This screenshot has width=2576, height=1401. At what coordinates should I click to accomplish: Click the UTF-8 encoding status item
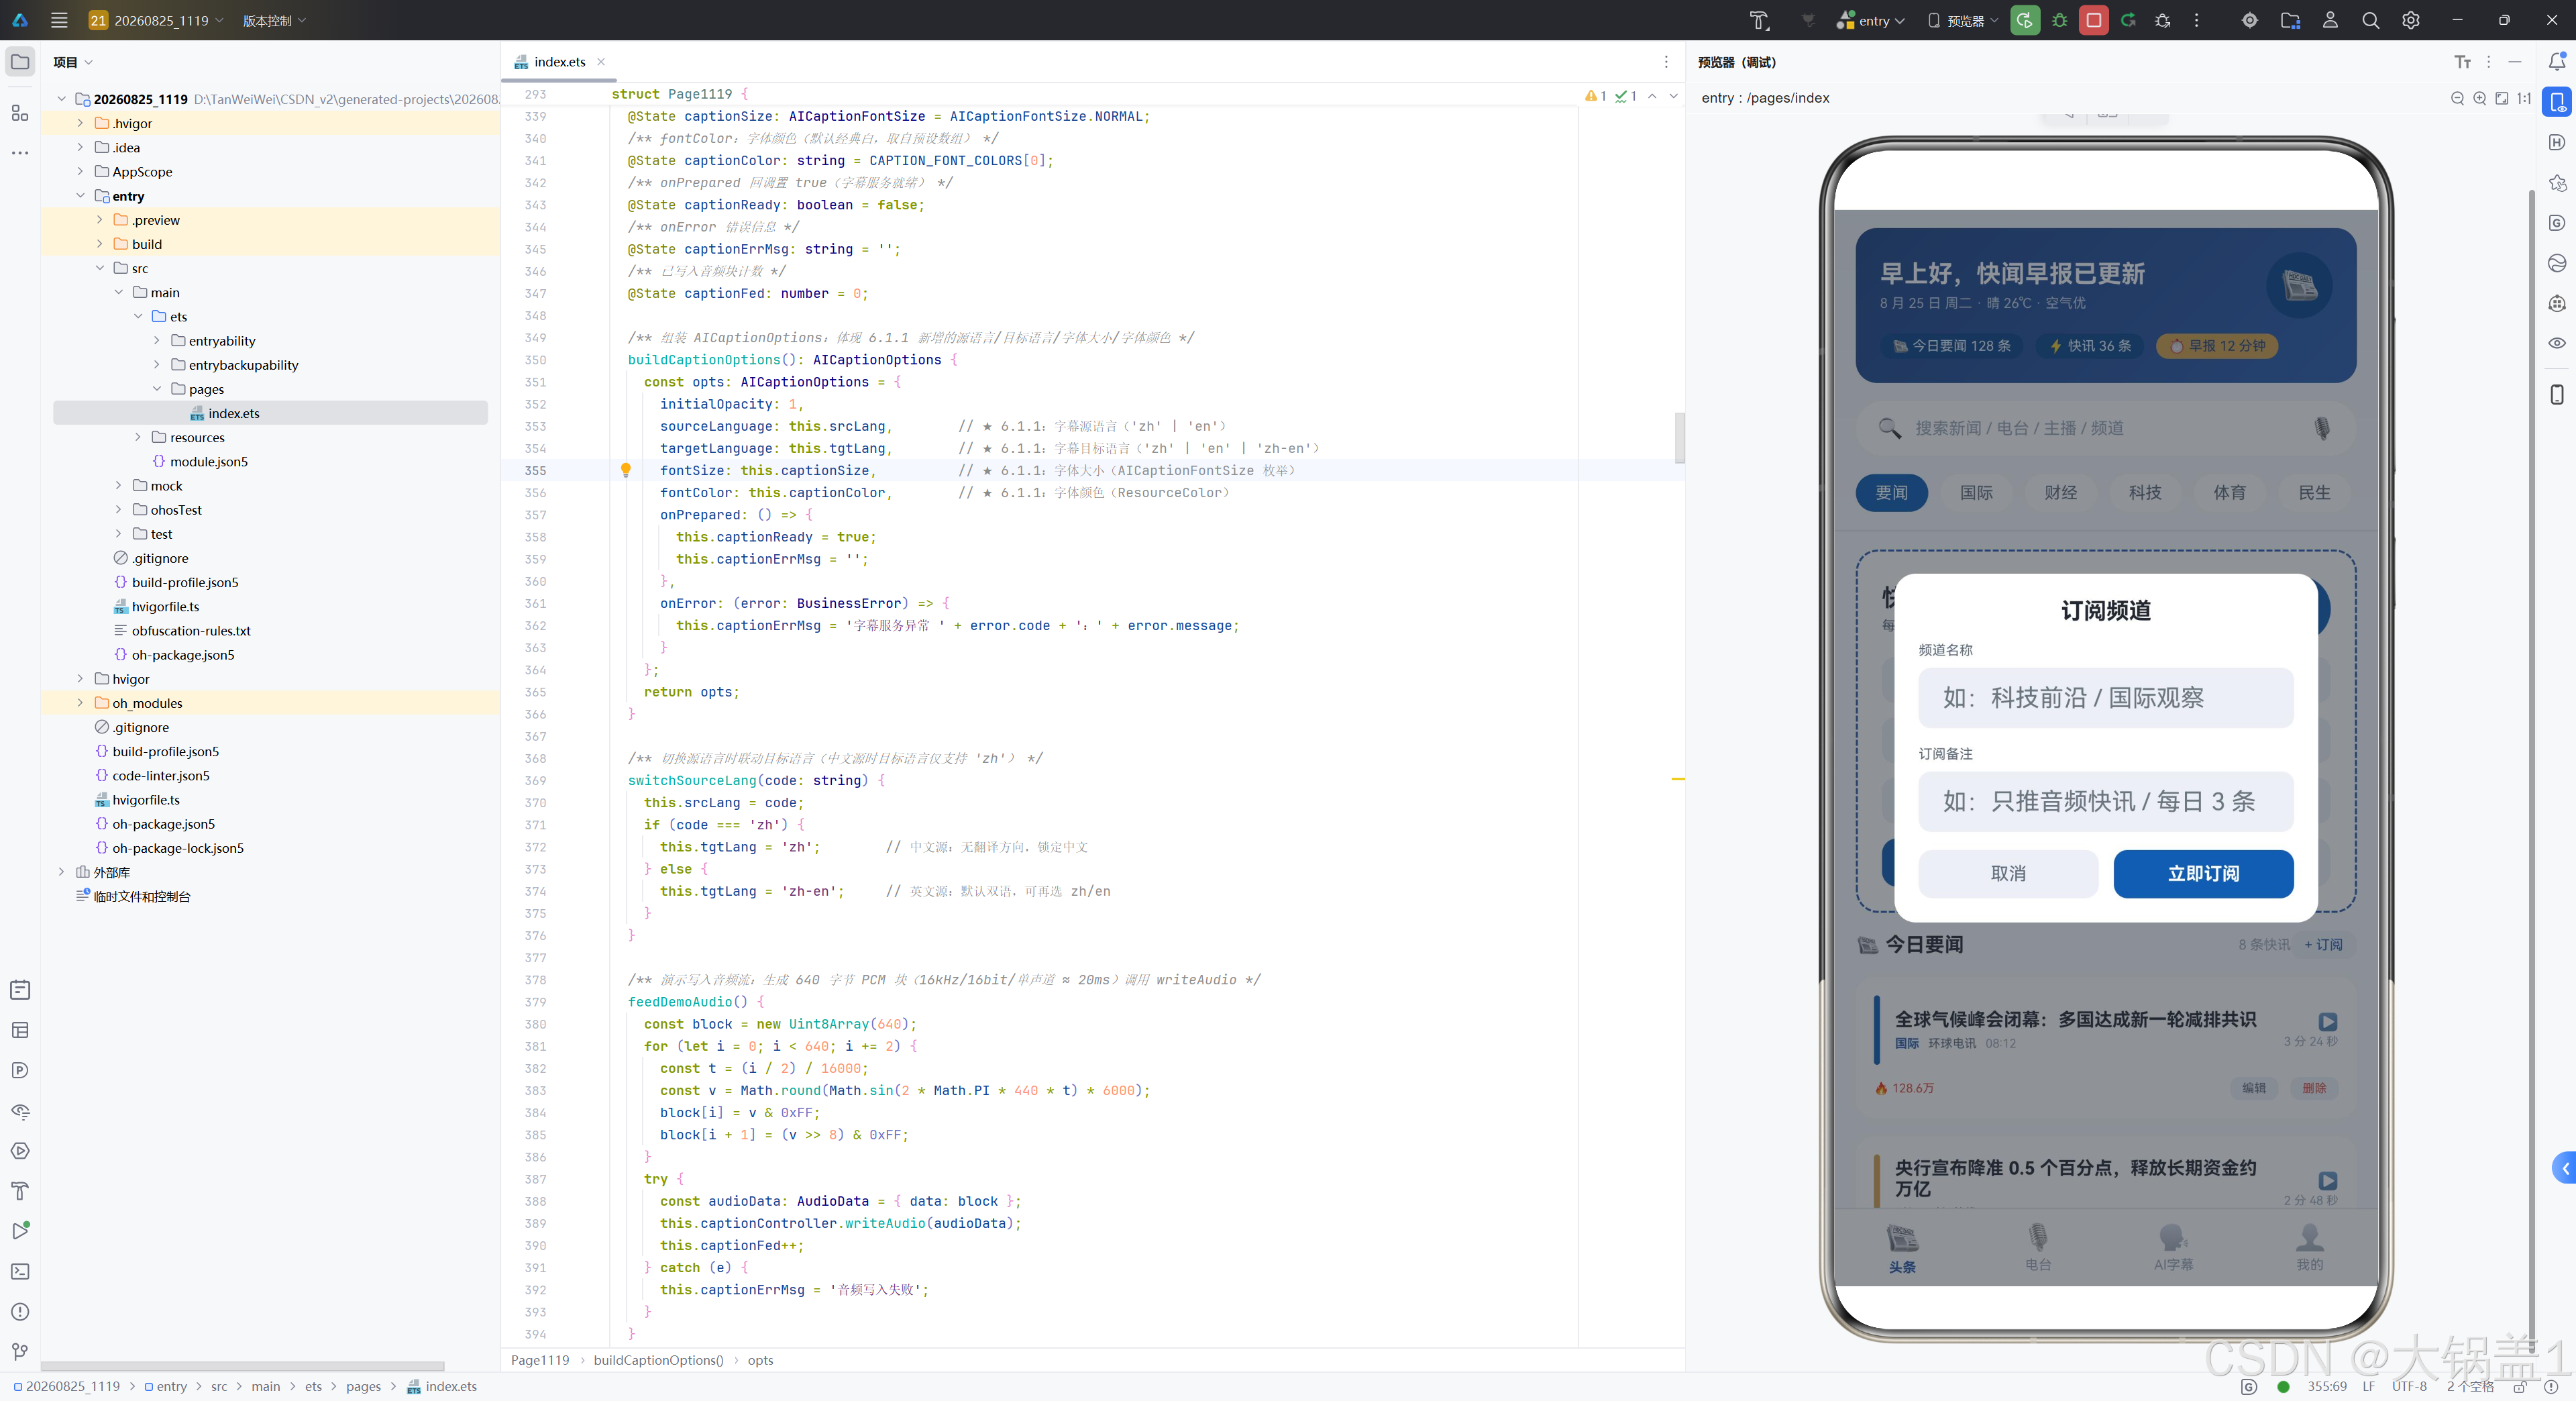2409,1386
